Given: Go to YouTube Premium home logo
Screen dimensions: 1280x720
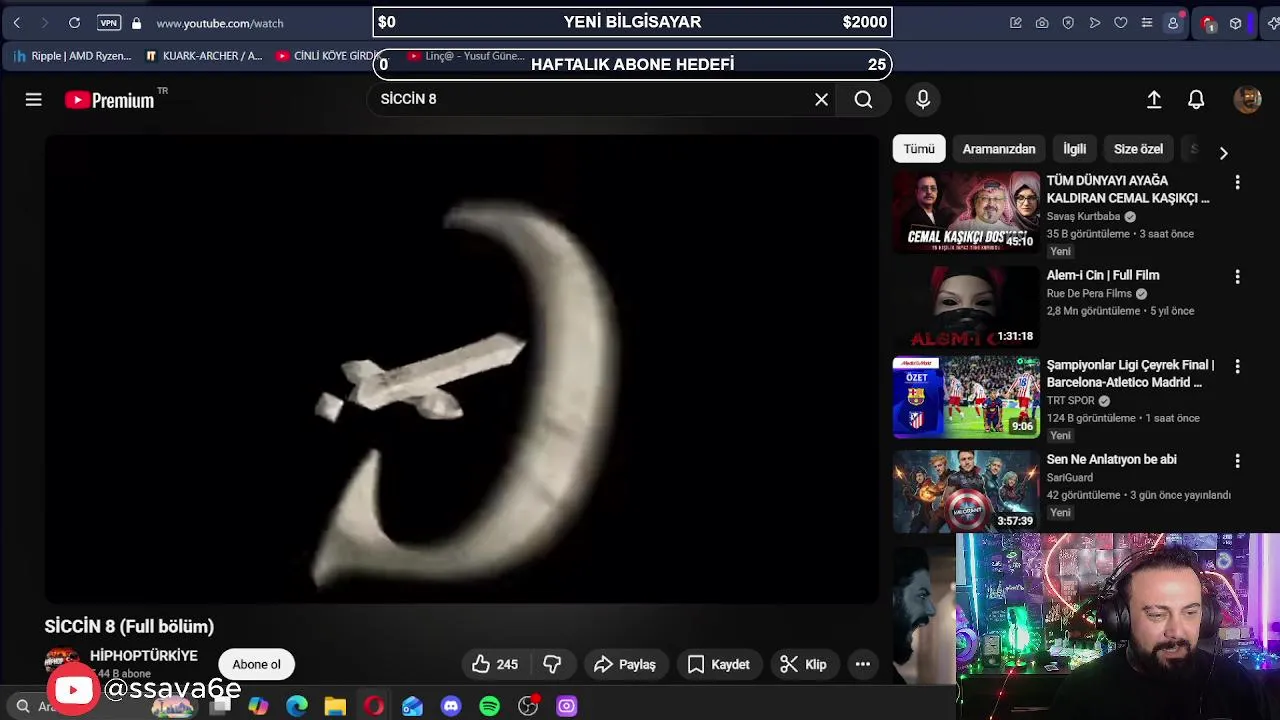Looking at the screenshot, I should 110,99.
